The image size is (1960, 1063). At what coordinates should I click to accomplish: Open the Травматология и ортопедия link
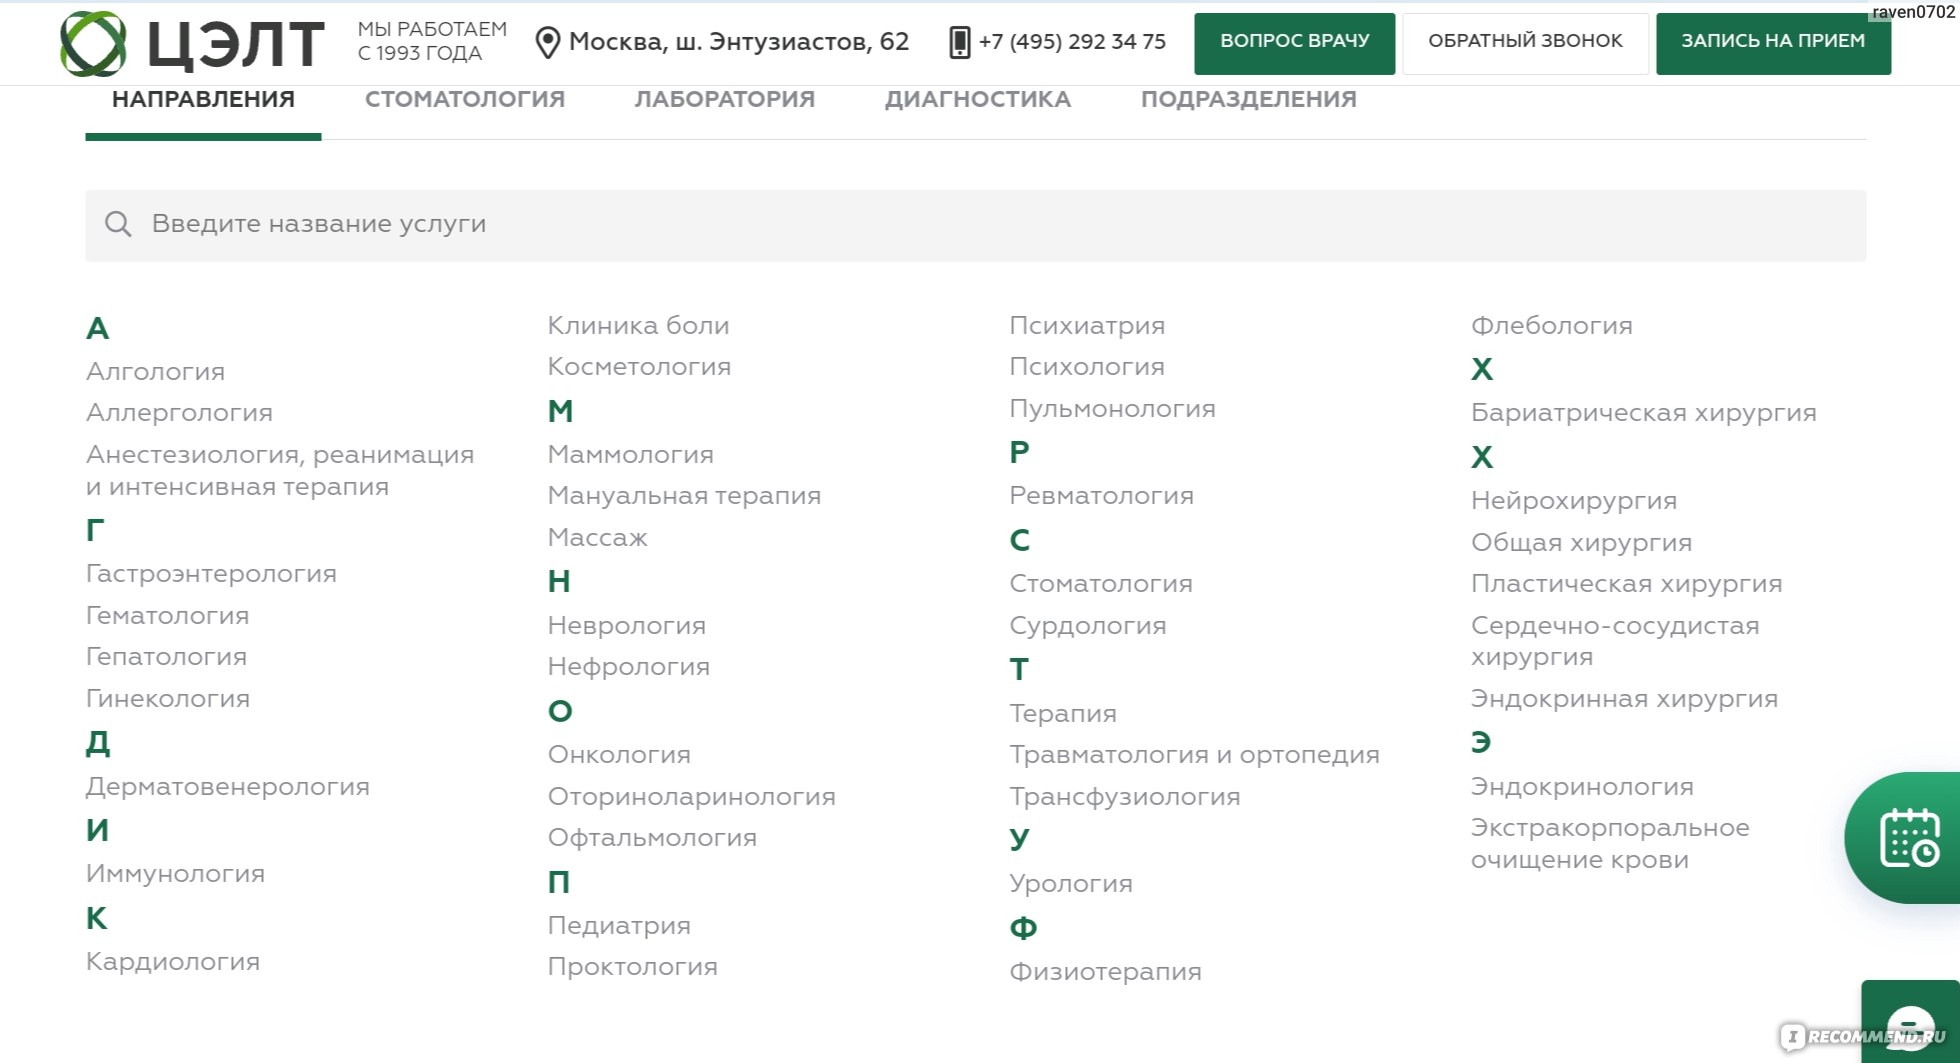click(x=1195, y=755)
